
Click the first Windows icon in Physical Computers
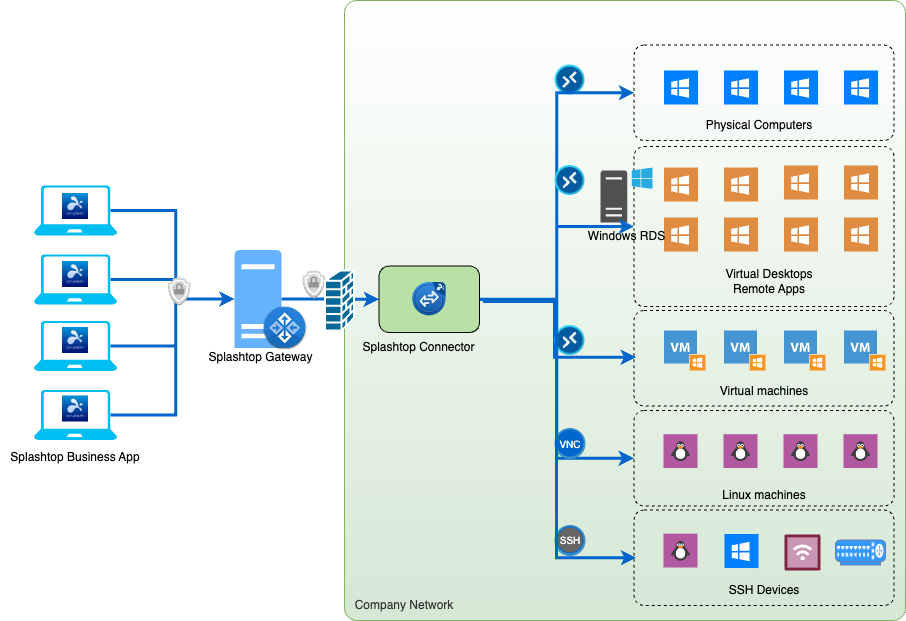pyautogui.click(x=681, y=87)
